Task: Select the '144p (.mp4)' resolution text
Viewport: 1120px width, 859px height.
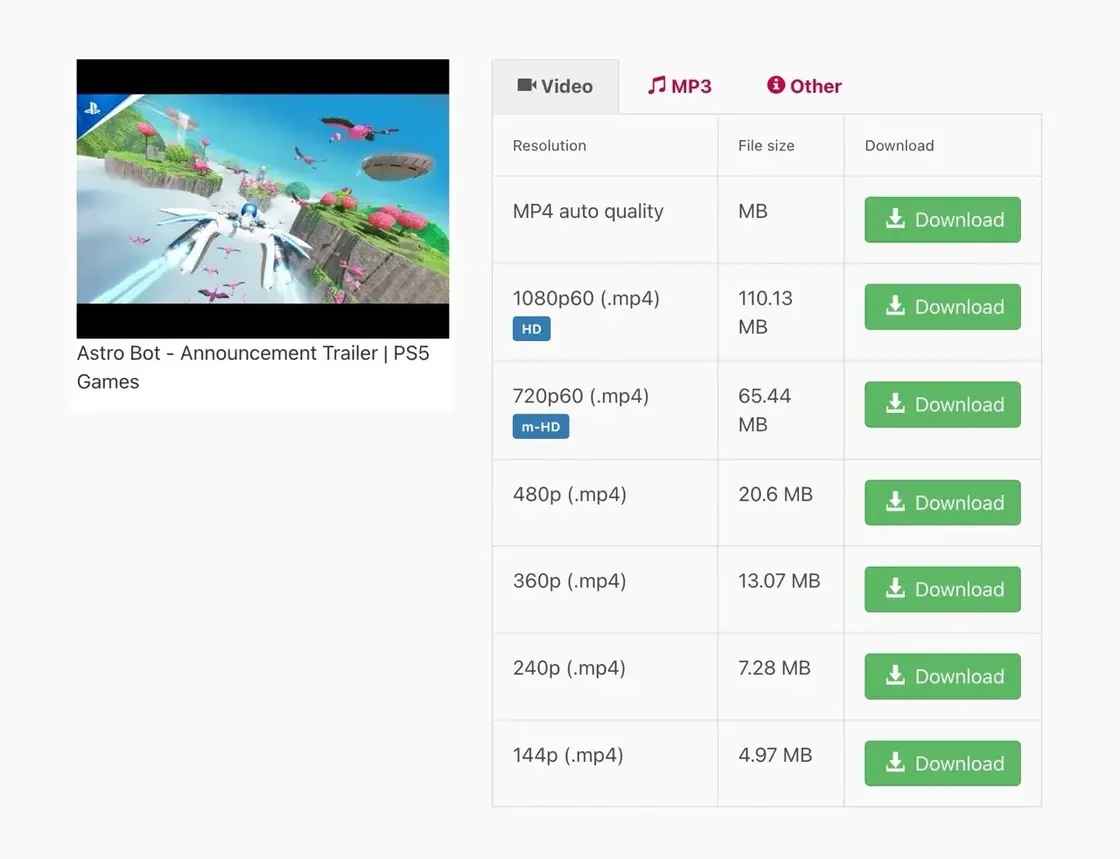Action: click(568, 755)
